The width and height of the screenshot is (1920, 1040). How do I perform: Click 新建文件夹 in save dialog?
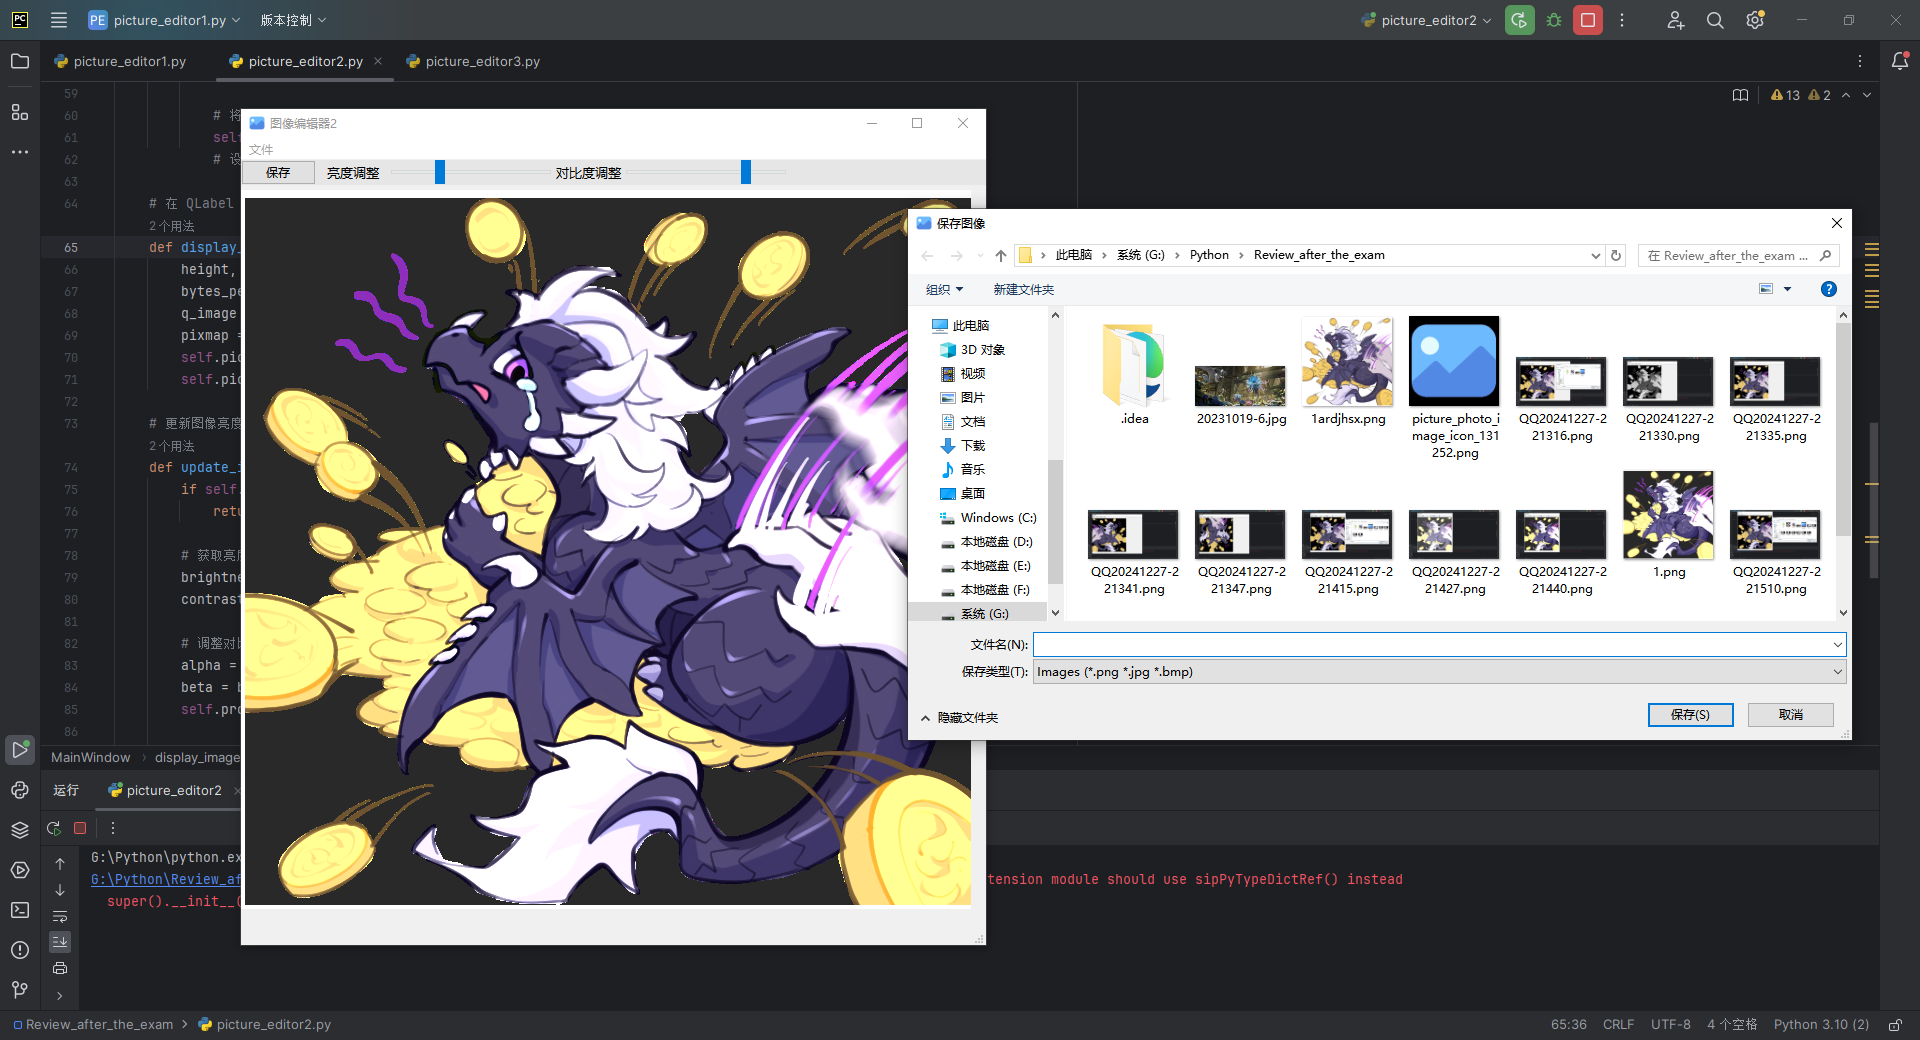point(1023,289)
